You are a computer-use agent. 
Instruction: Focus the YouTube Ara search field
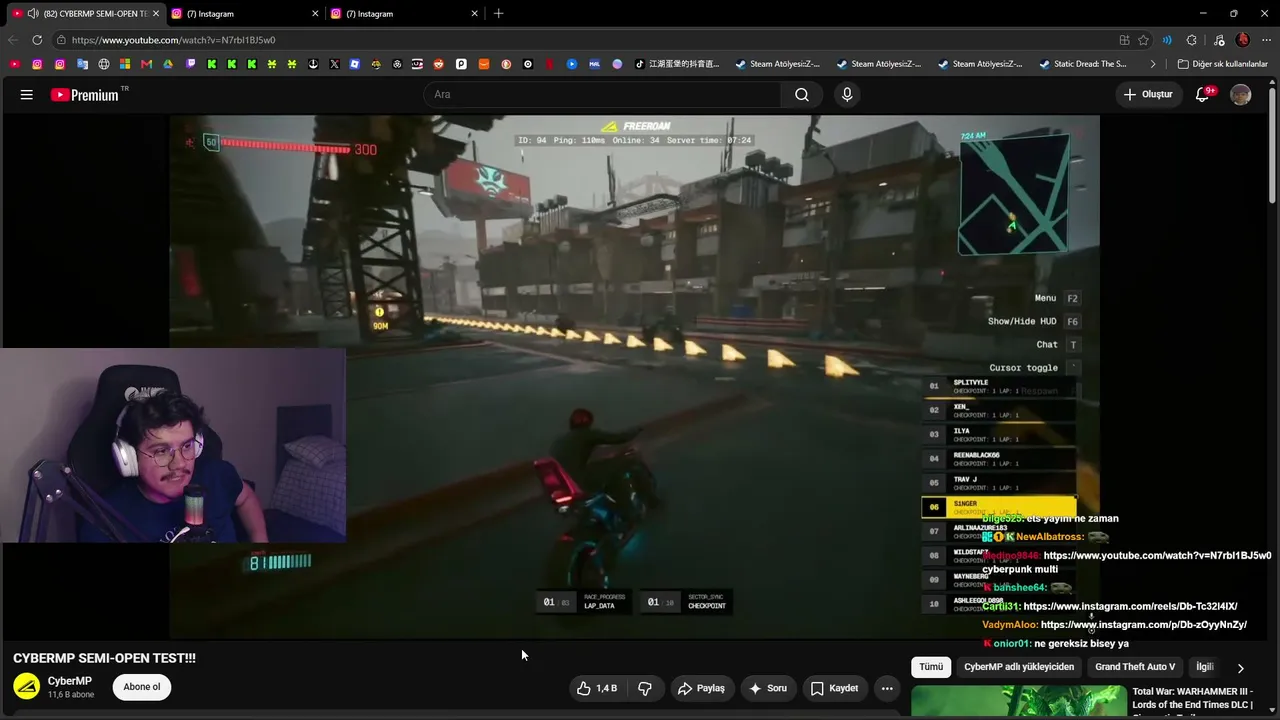pyautogui.click(x=602, y=95)
